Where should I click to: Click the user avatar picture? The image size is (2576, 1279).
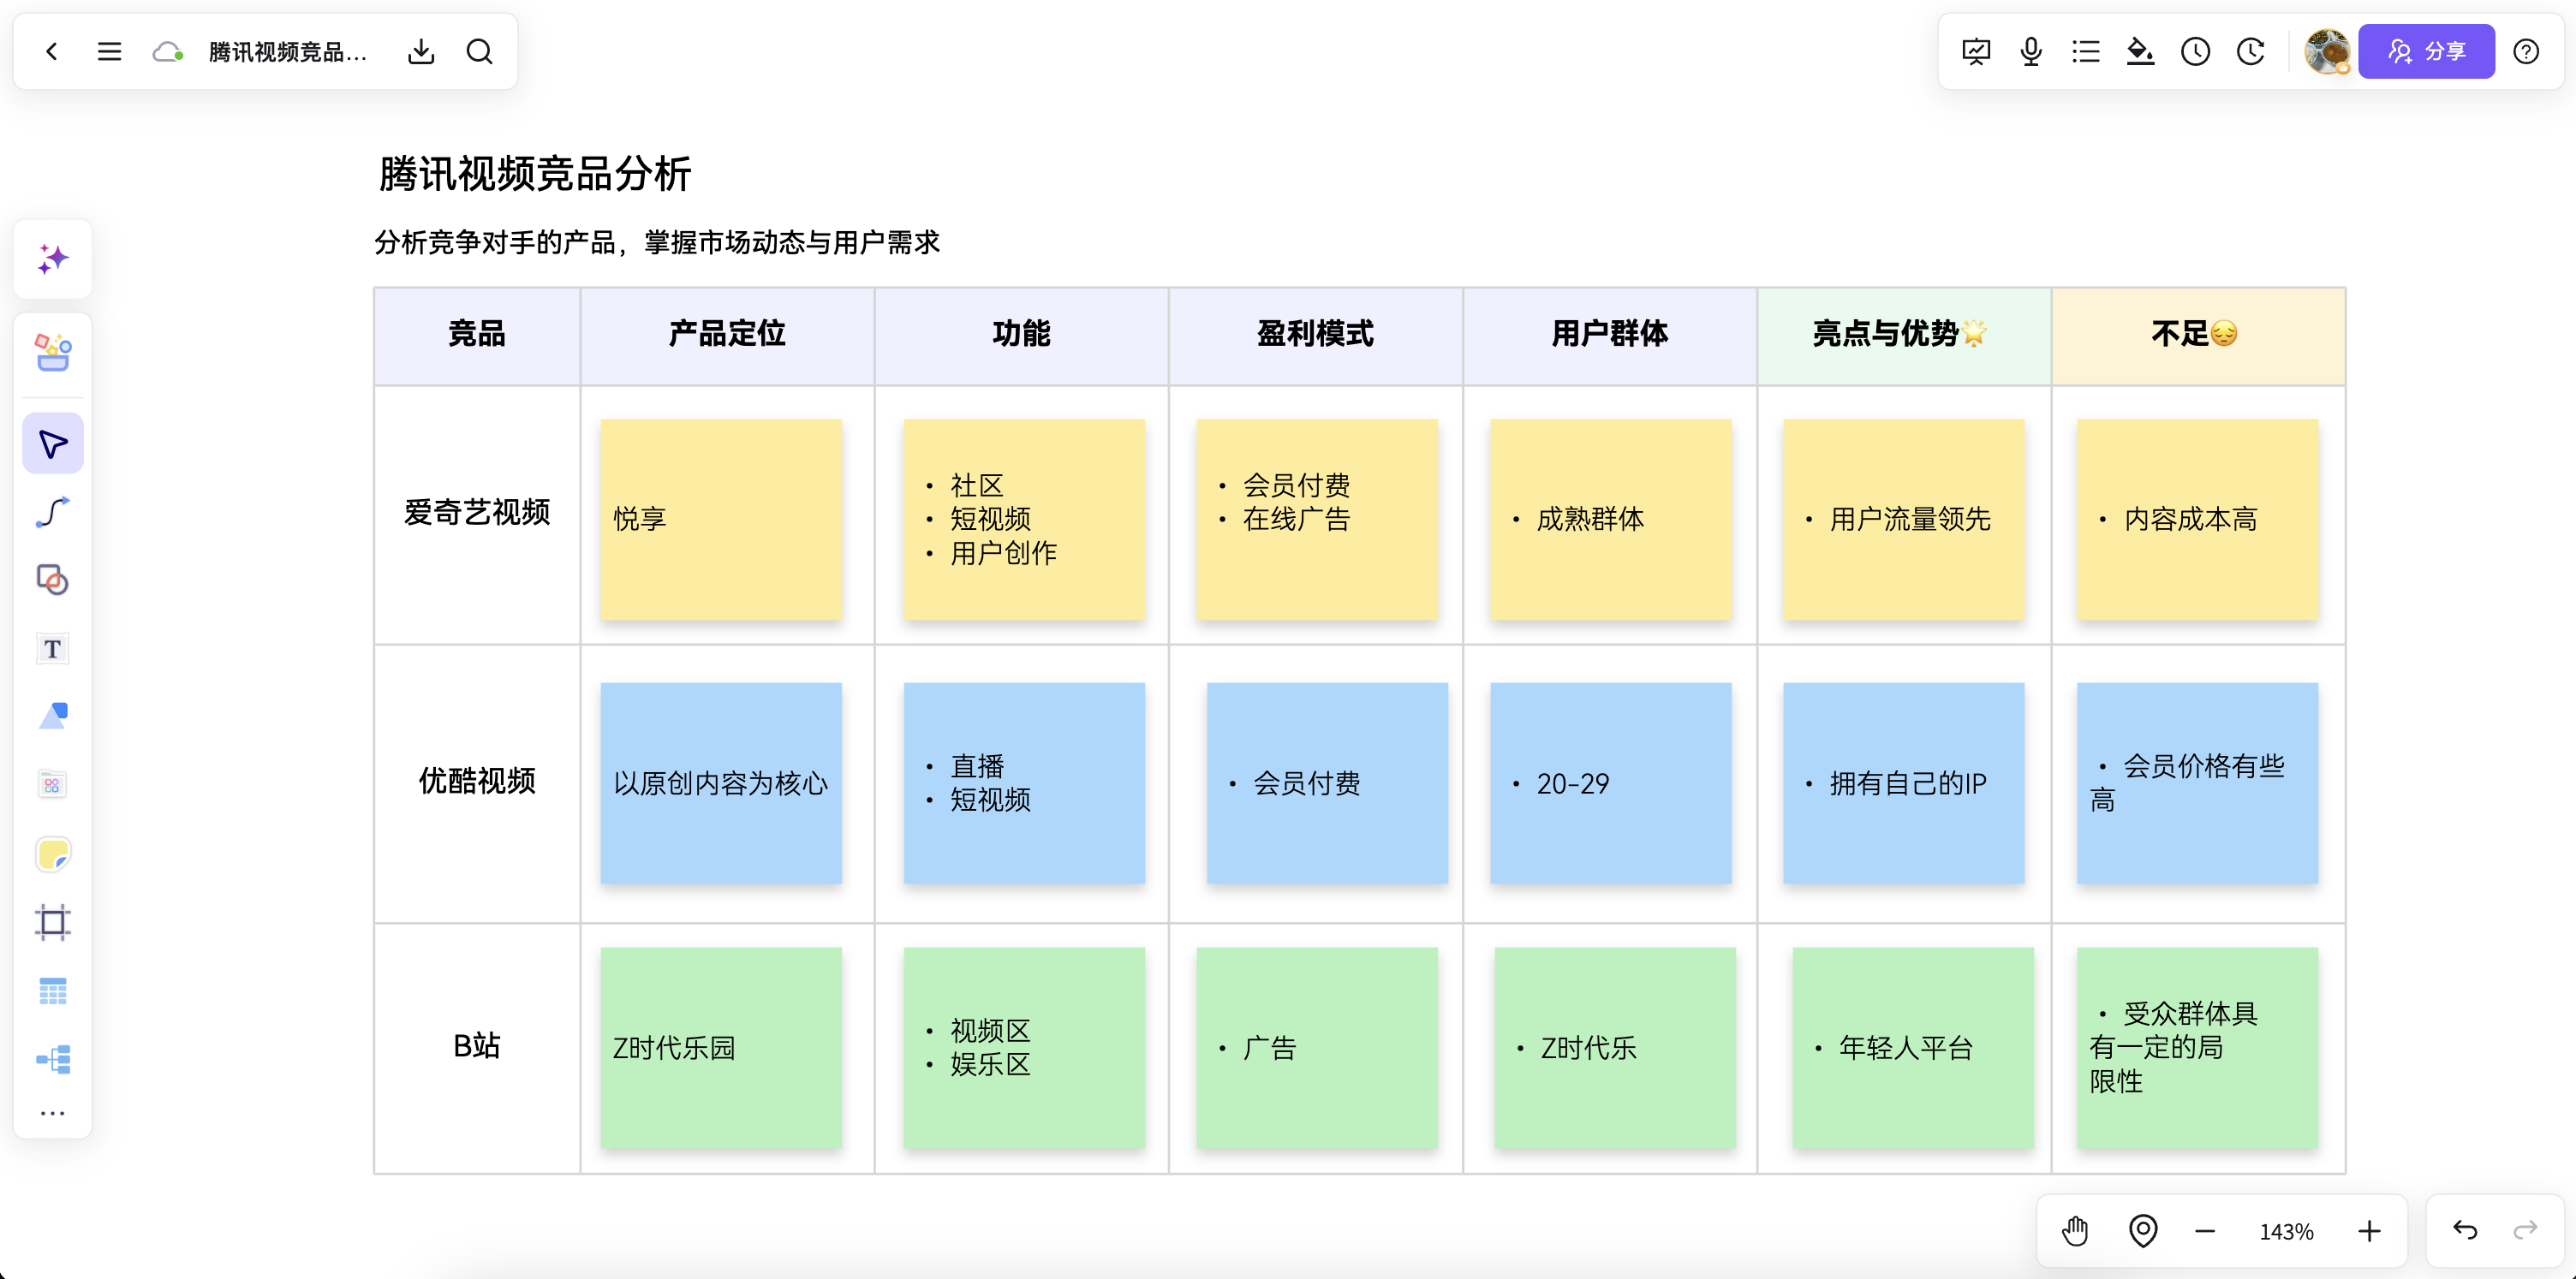point(2327,51)
